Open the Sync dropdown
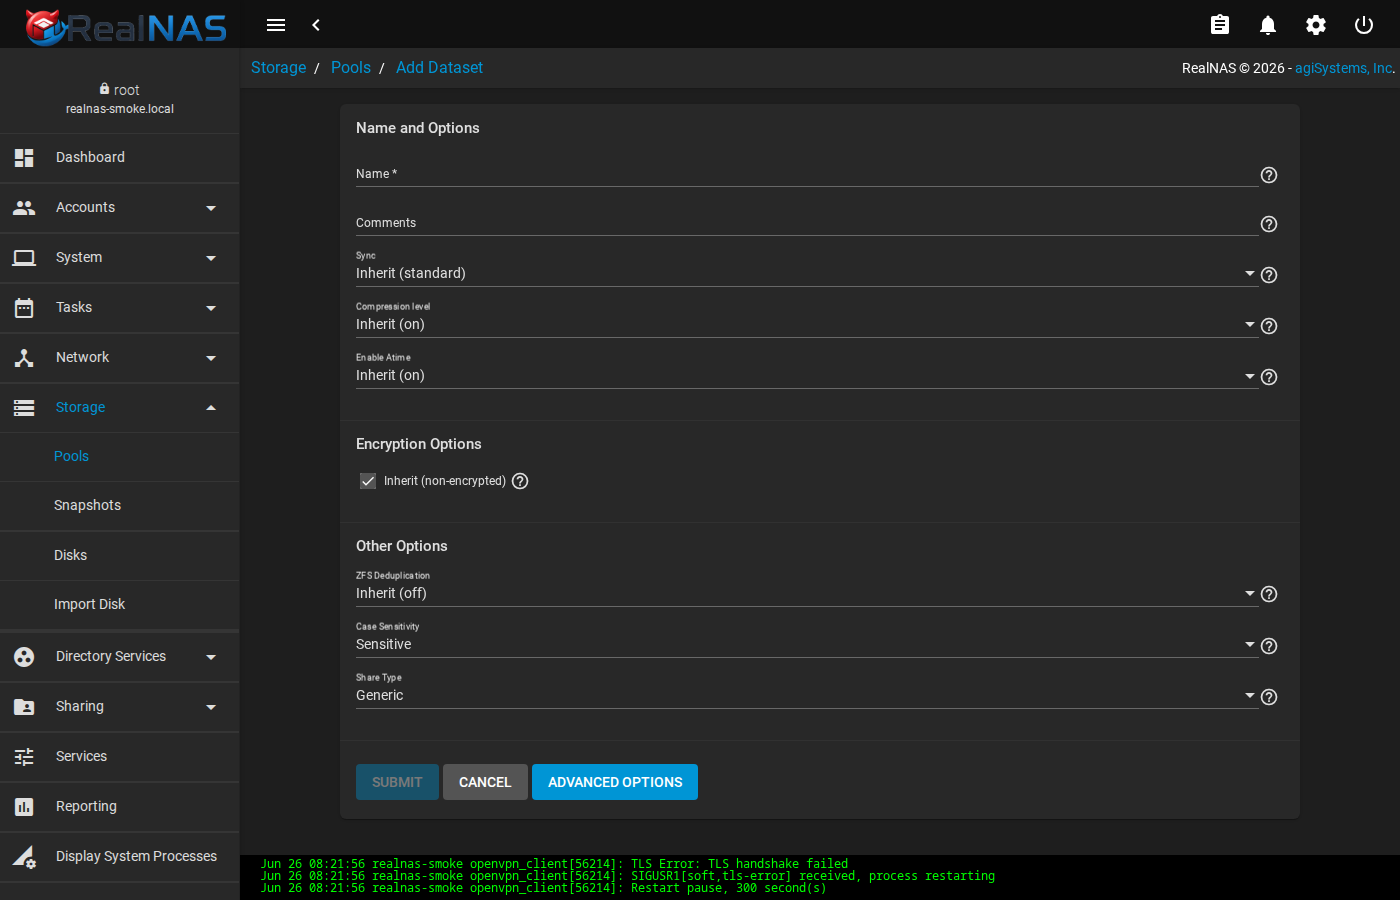Screen dimensions: 1400x900 pos(806,273)
